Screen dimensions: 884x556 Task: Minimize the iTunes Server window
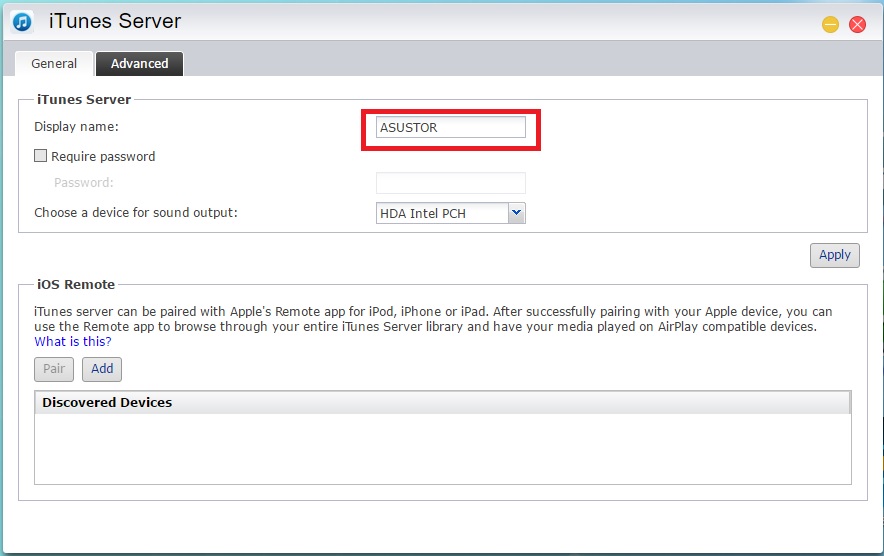tap(830, 24)
